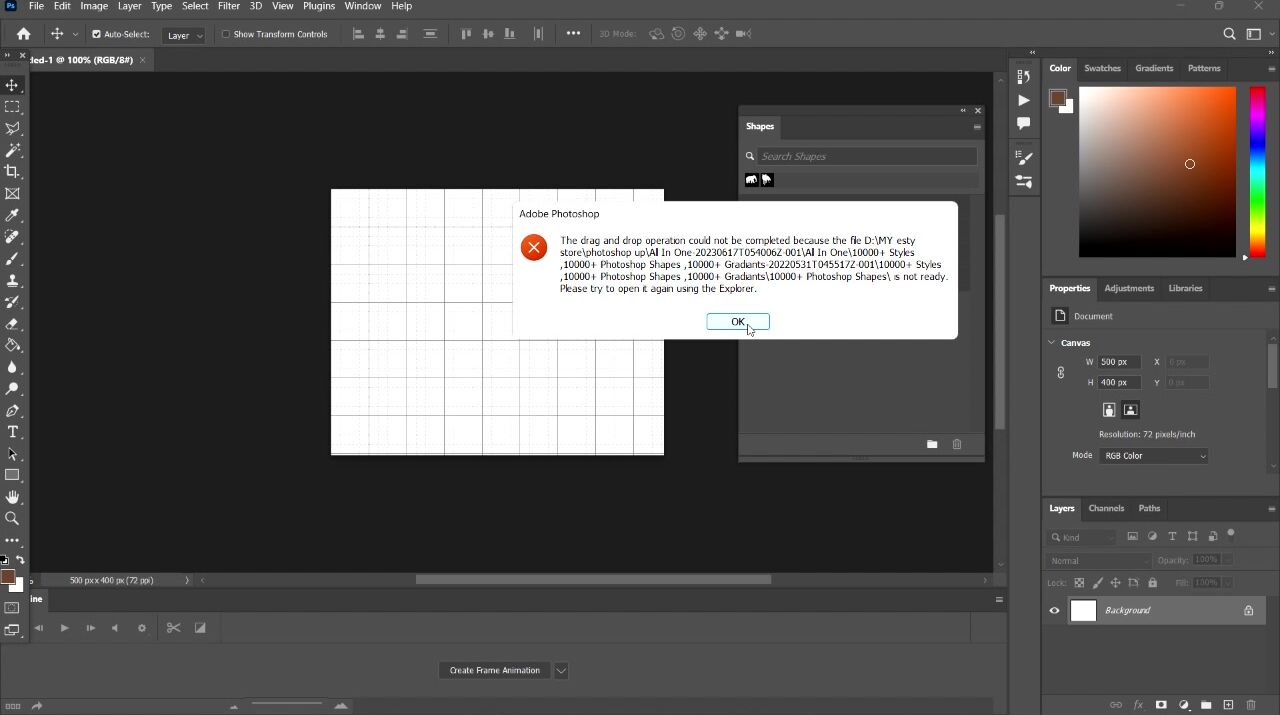Click OK in the error dialog
Viewport: 1280px width, 715px height.
738,321
